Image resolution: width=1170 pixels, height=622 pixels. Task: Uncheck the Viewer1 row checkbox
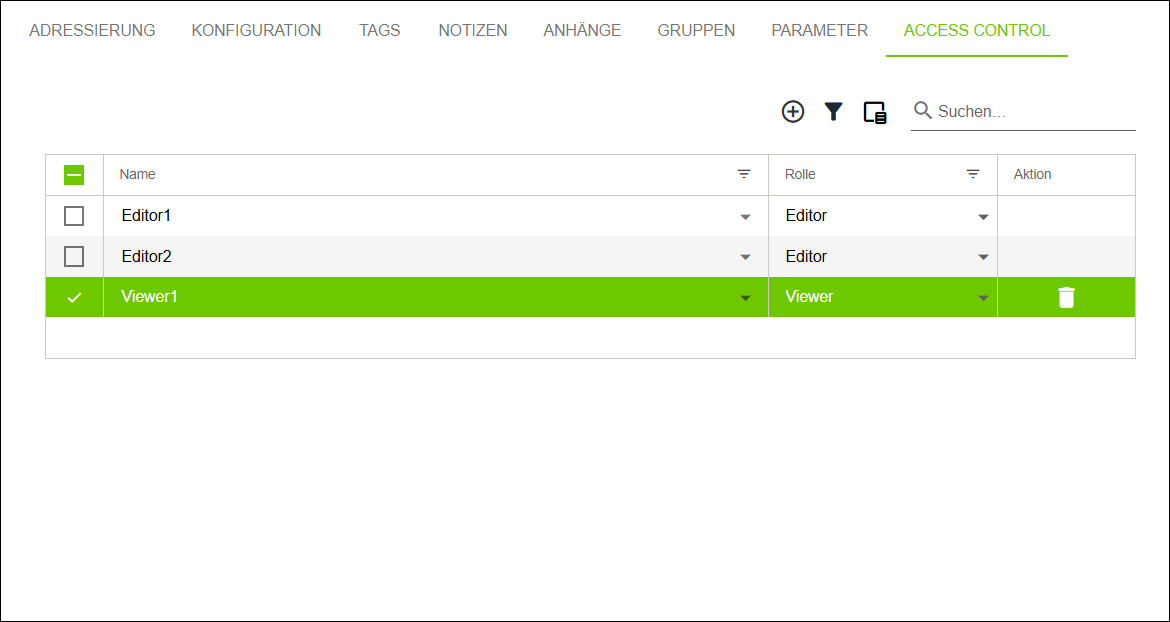point(74,297)
